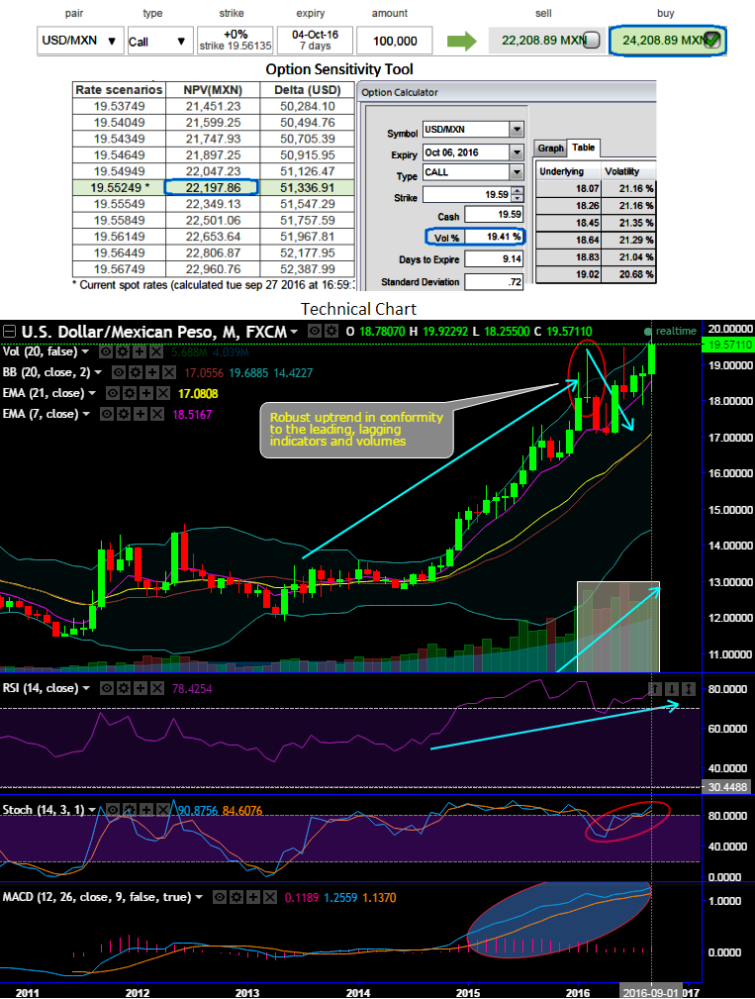Open the USD/MXN pair dropdown
The width and height of the screenshot is (755, 999).
[x=80, y=41]
